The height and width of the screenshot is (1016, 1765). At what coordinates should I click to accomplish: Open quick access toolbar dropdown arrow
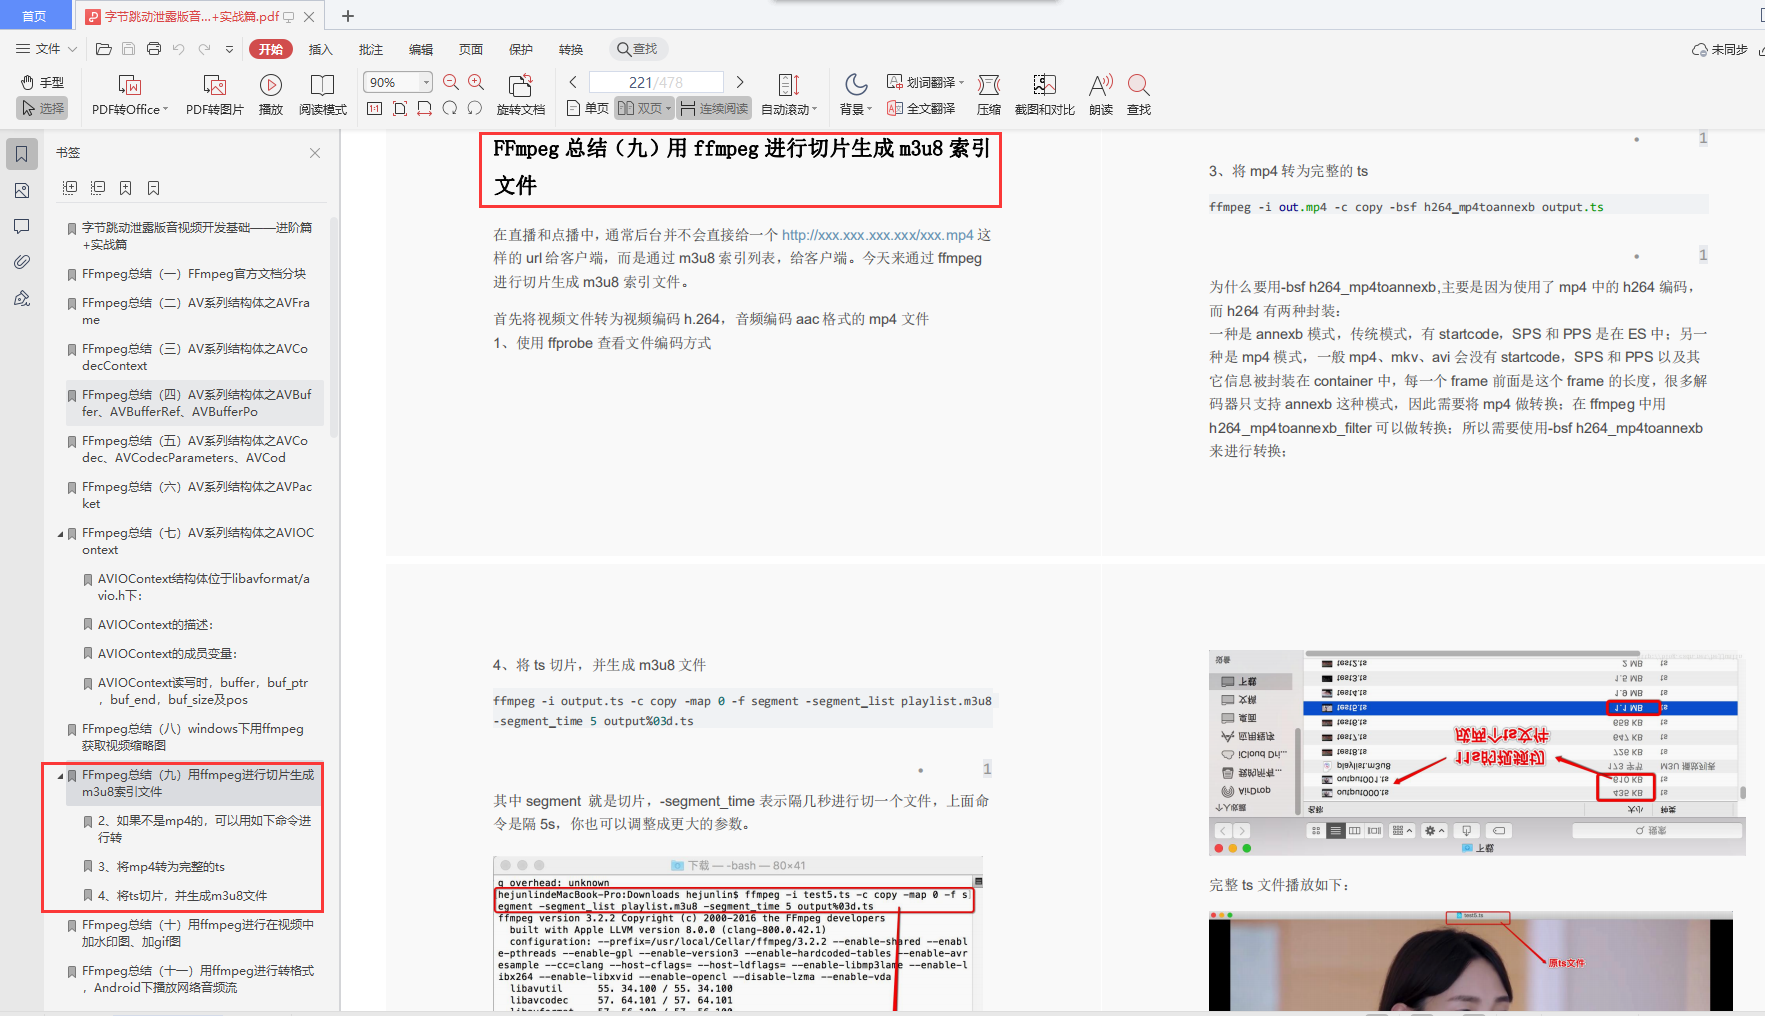point(230,49)
